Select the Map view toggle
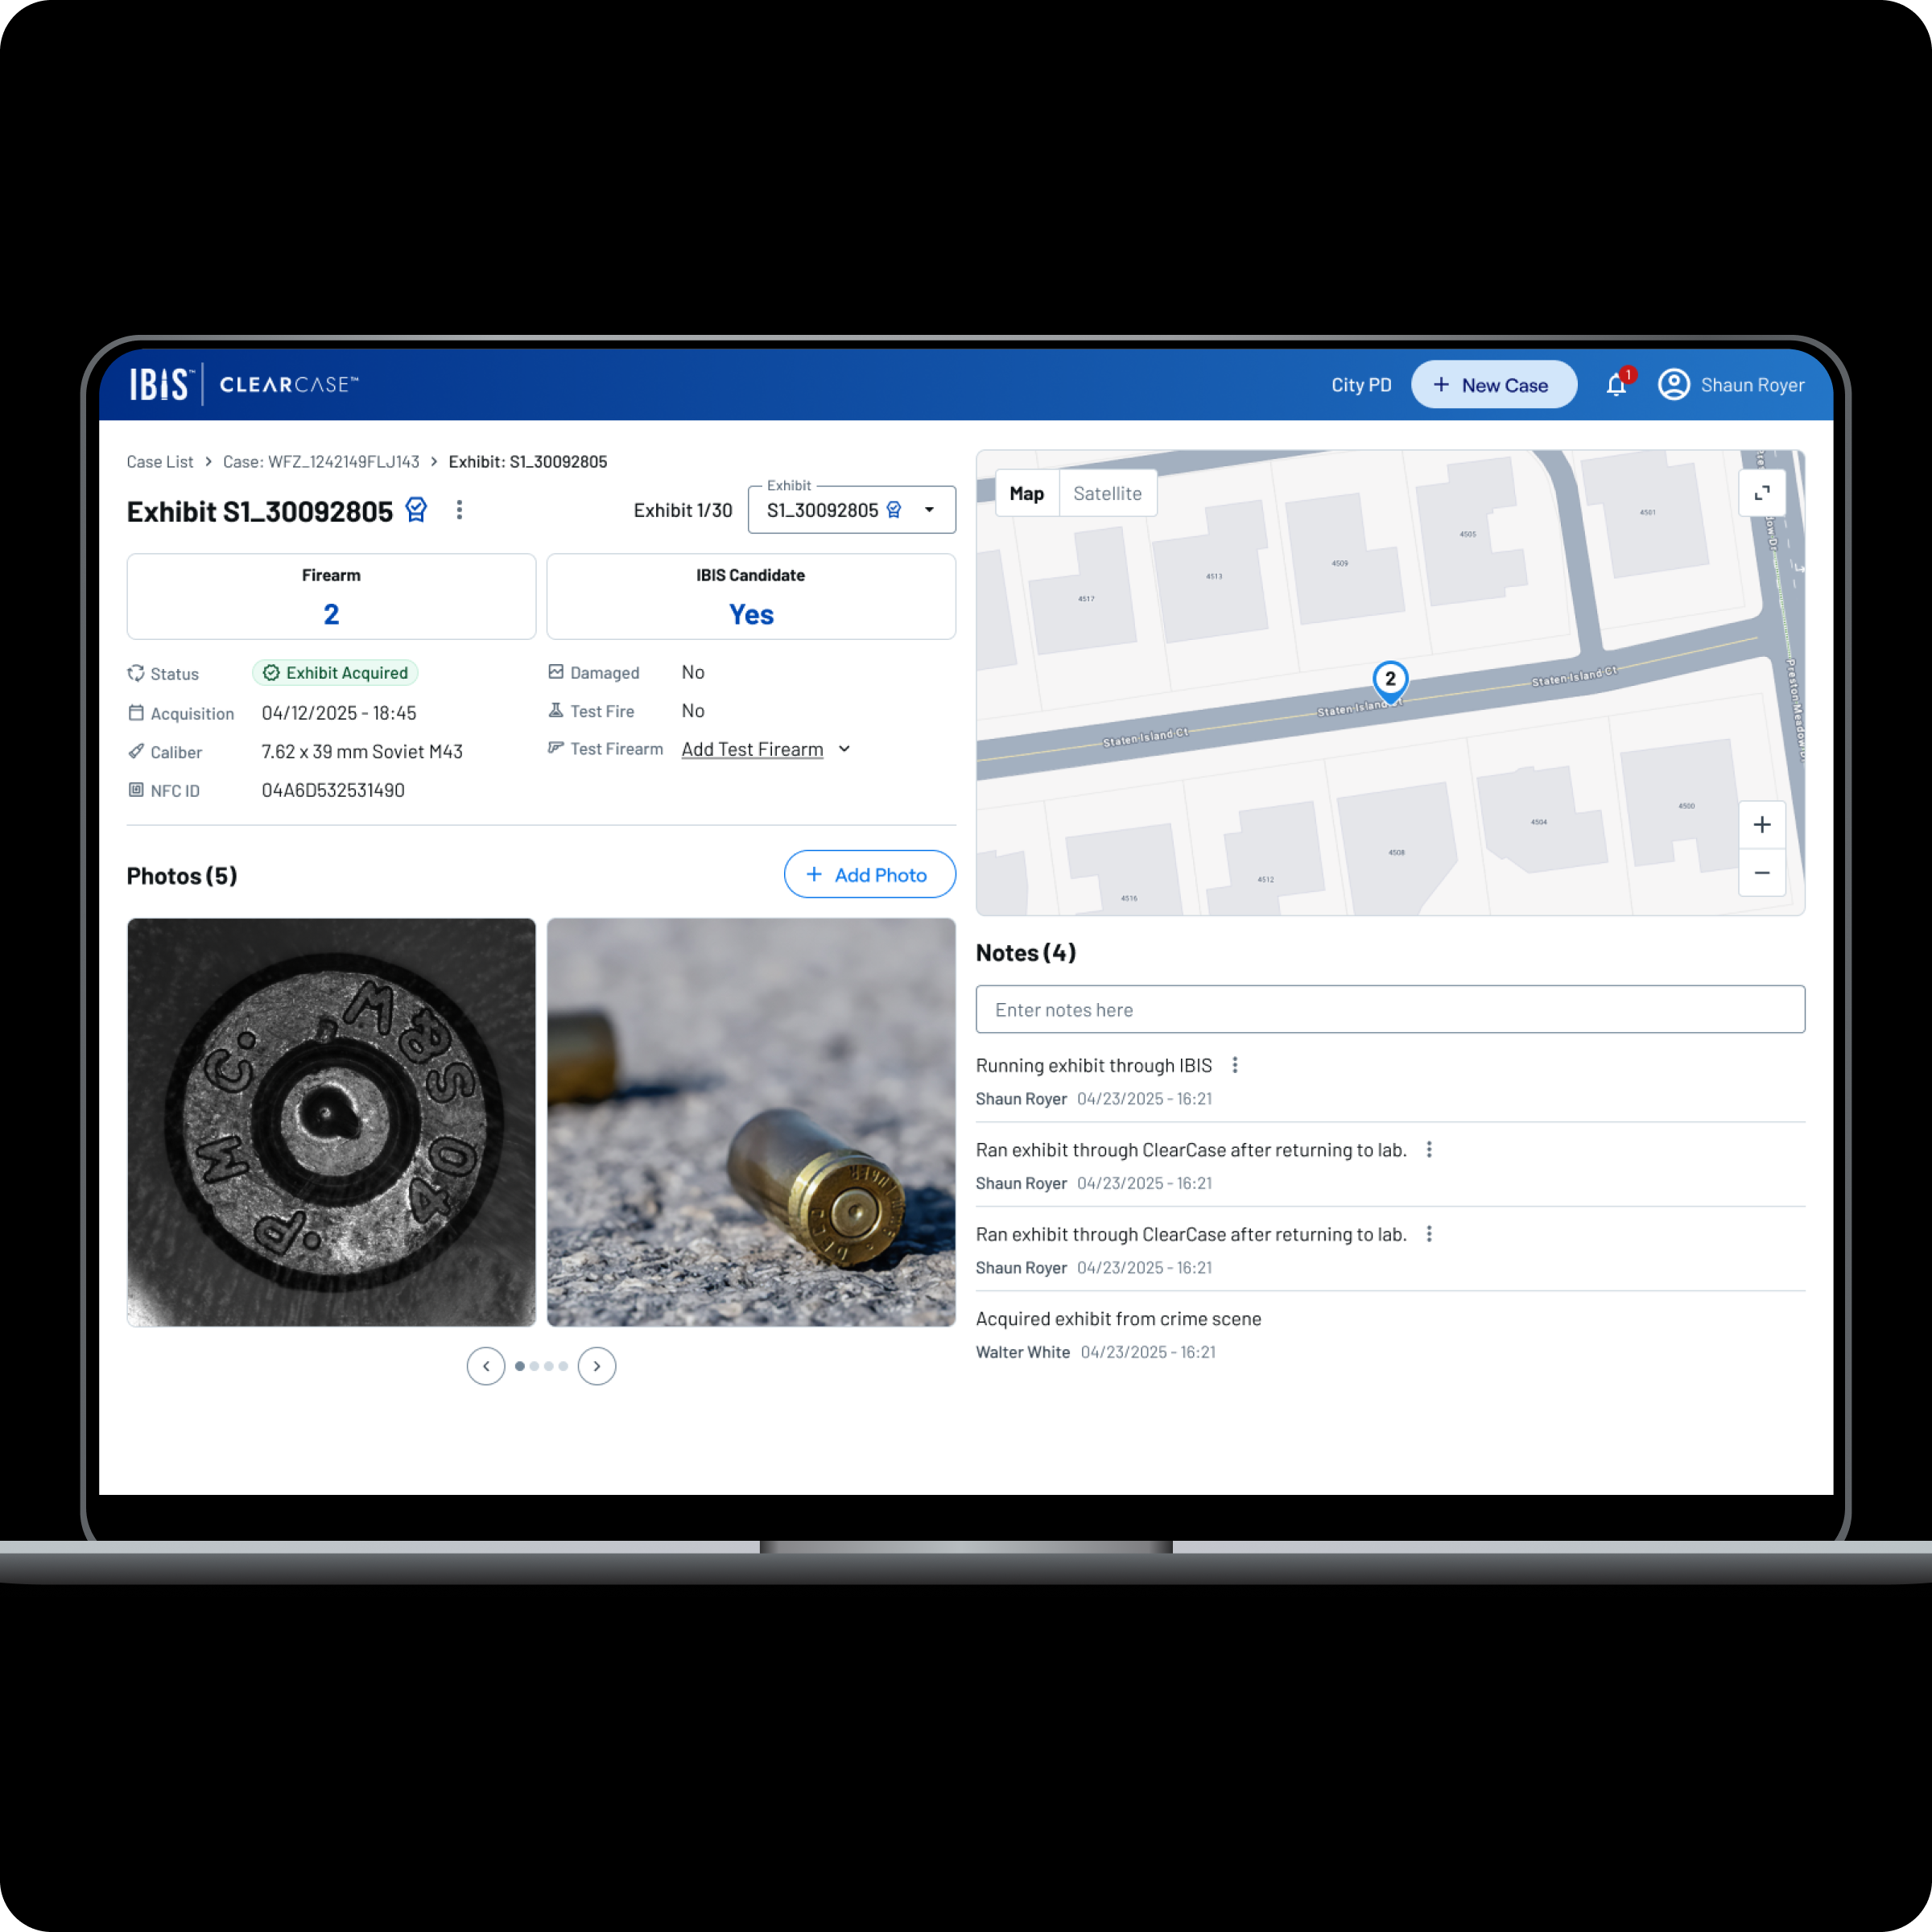The image size is (1932, 1932). (1026, 493)
